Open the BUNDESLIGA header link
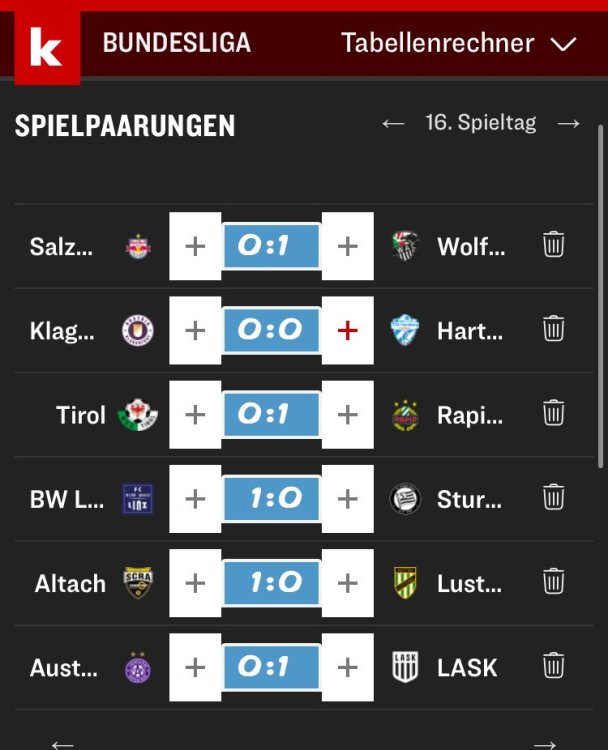Viewport: 608px width, 750px height. pos(177,43)
